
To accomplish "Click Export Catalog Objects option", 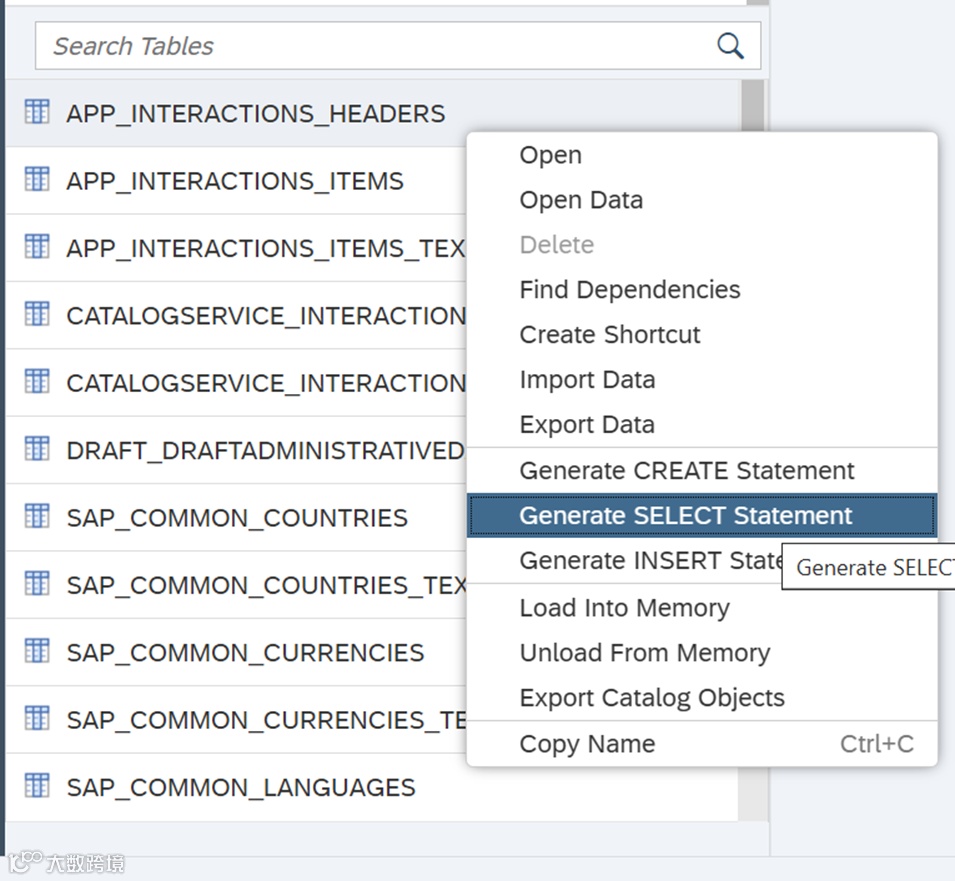I will pyautogui.click(x=652, y=698).
